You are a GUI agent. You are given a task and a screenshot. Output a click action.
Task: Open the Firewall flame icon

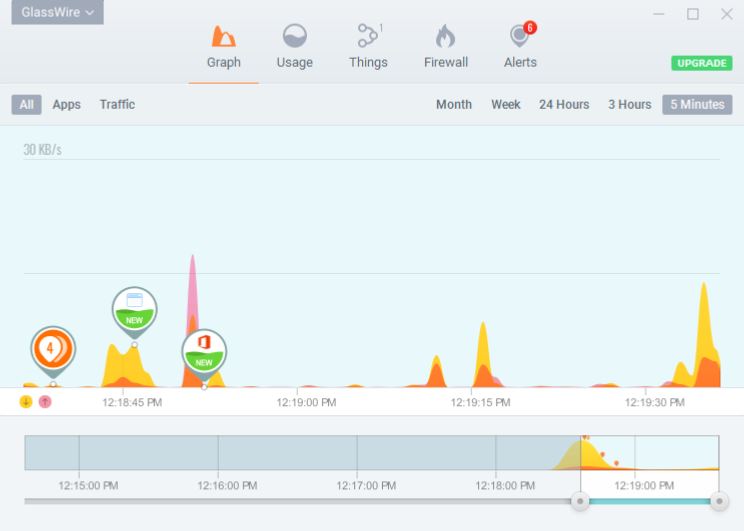[445, 38]
